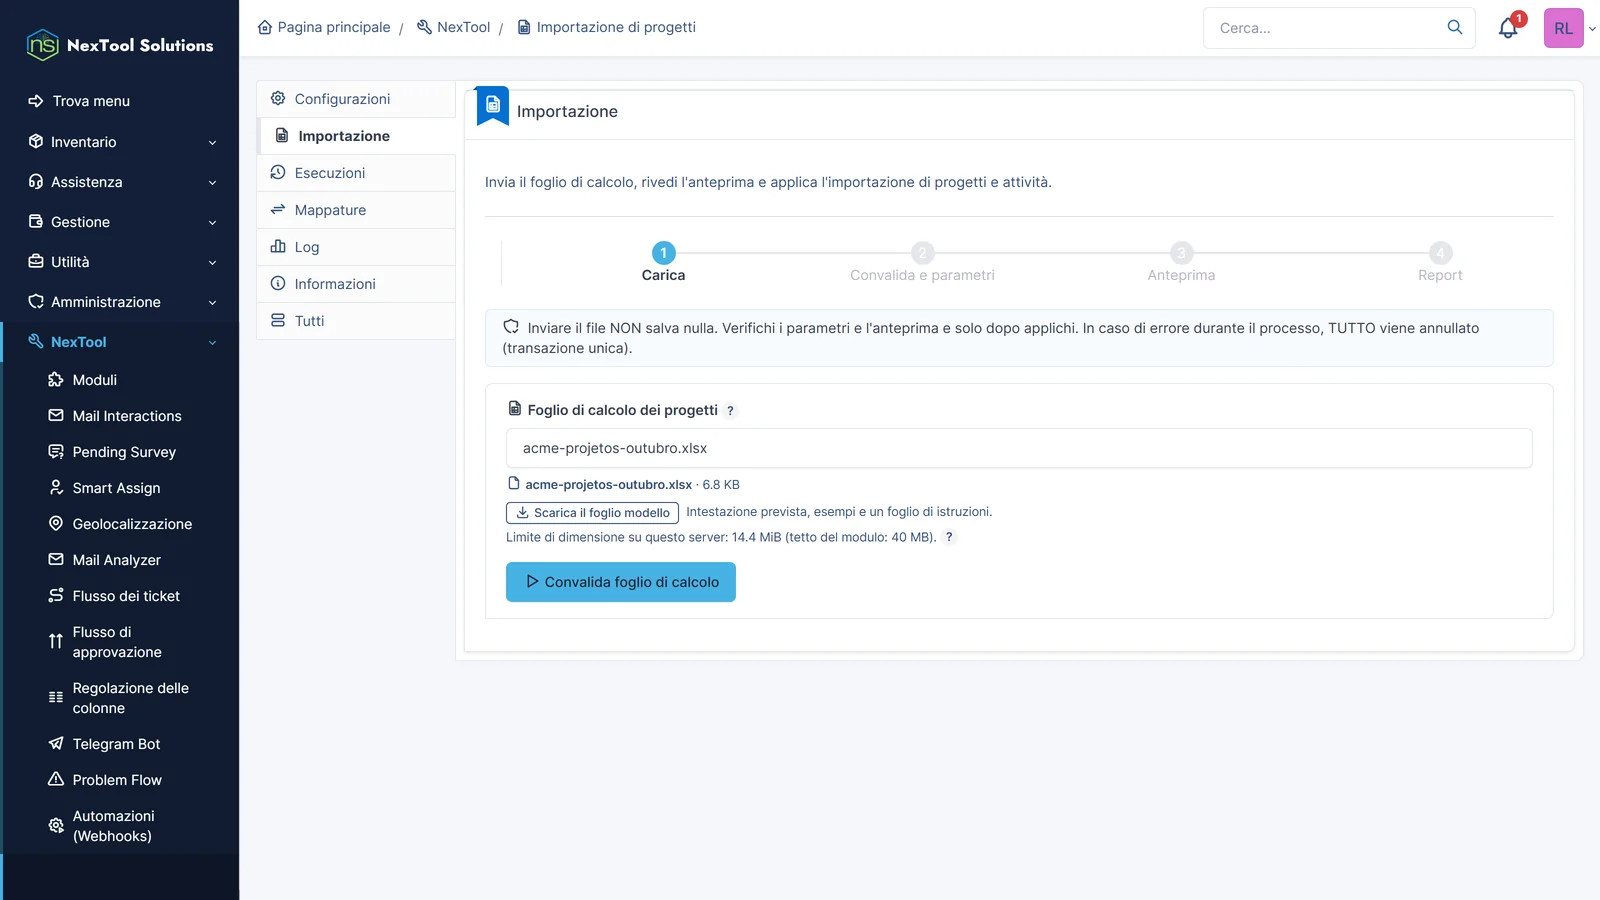Select the Importazione tab
This screenshot has height=900, width=1600.
[x=356, y=136]
